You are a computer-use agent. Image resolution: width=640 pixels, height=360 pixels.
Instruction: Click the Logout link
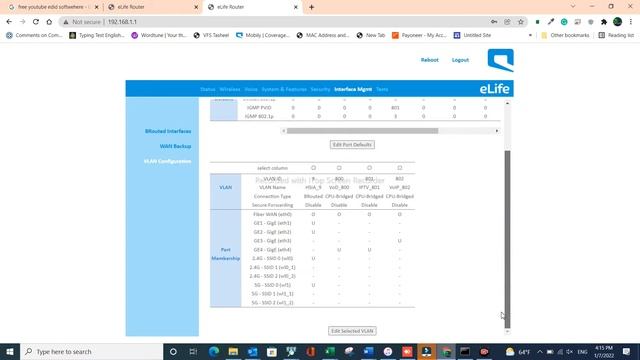[x=460, y=60]
